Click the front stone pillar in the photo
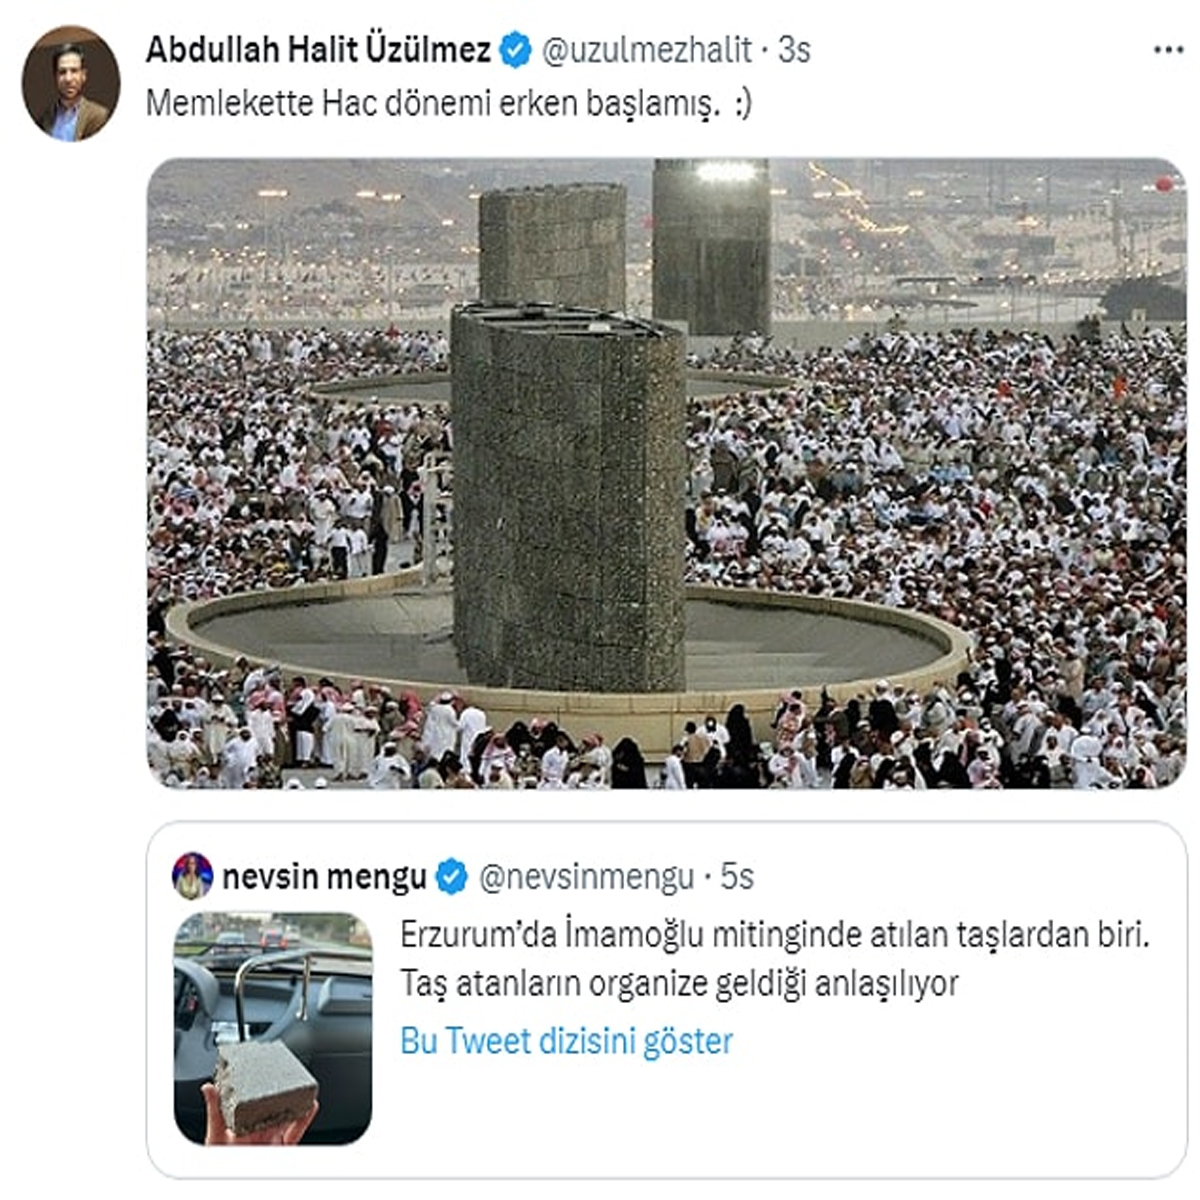 pyautogui.click(x=568, y=500)
